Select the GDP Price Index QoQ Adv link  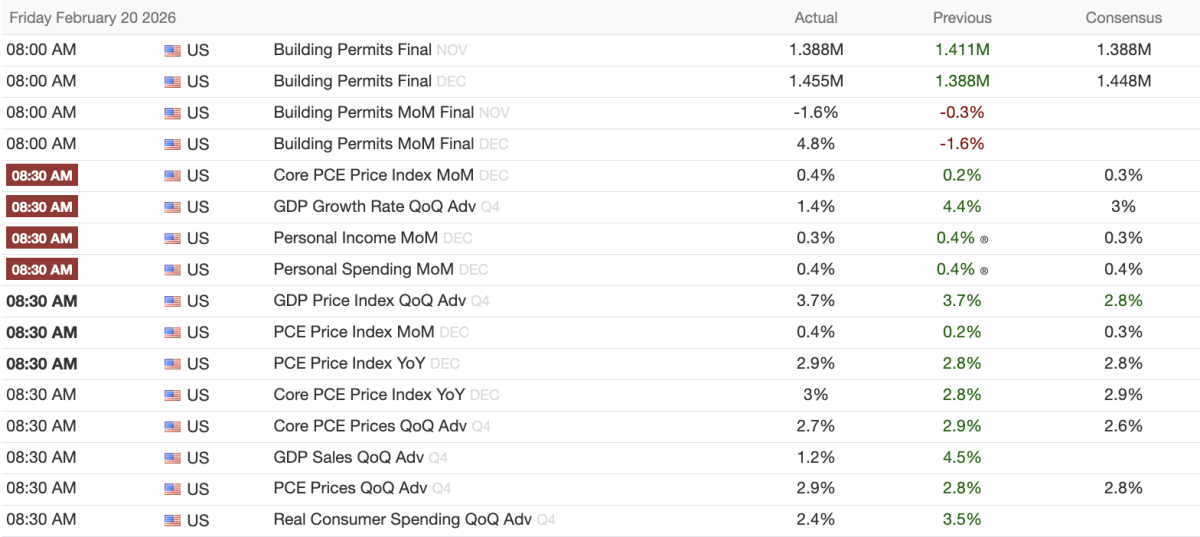[x=370, y=301]
